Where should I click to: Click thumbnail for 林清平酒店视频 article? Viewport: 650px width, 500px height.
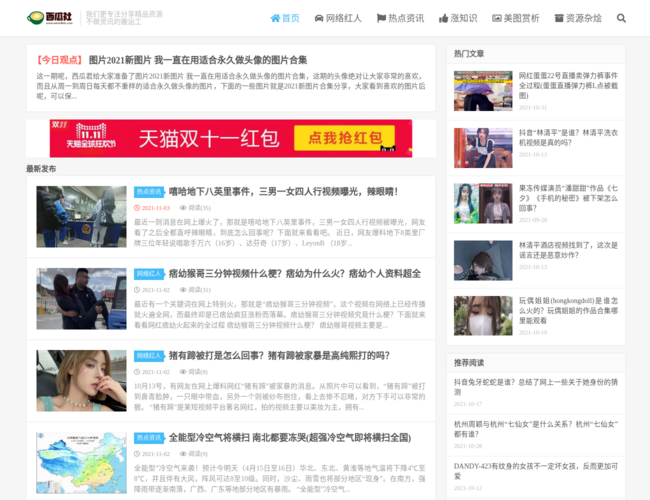pos(483,260)
